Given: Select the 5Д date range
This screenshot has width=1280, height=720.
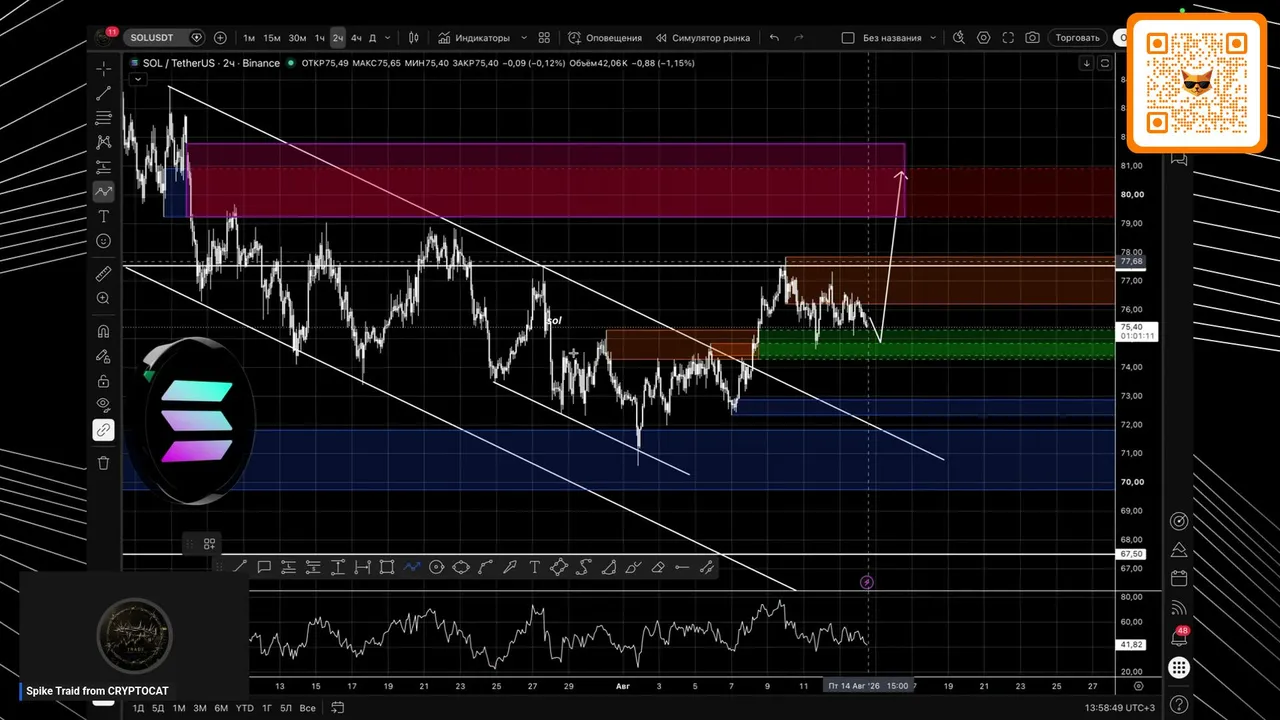Looking at the screenshot, I should pyautogui.click(x=158, y=708).
